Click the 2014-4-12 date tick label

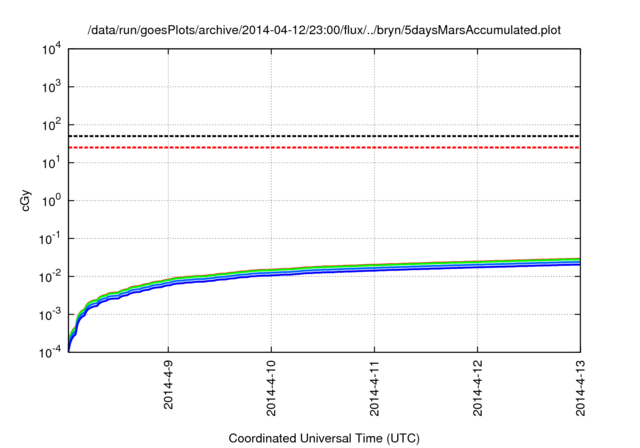(478, 388)
